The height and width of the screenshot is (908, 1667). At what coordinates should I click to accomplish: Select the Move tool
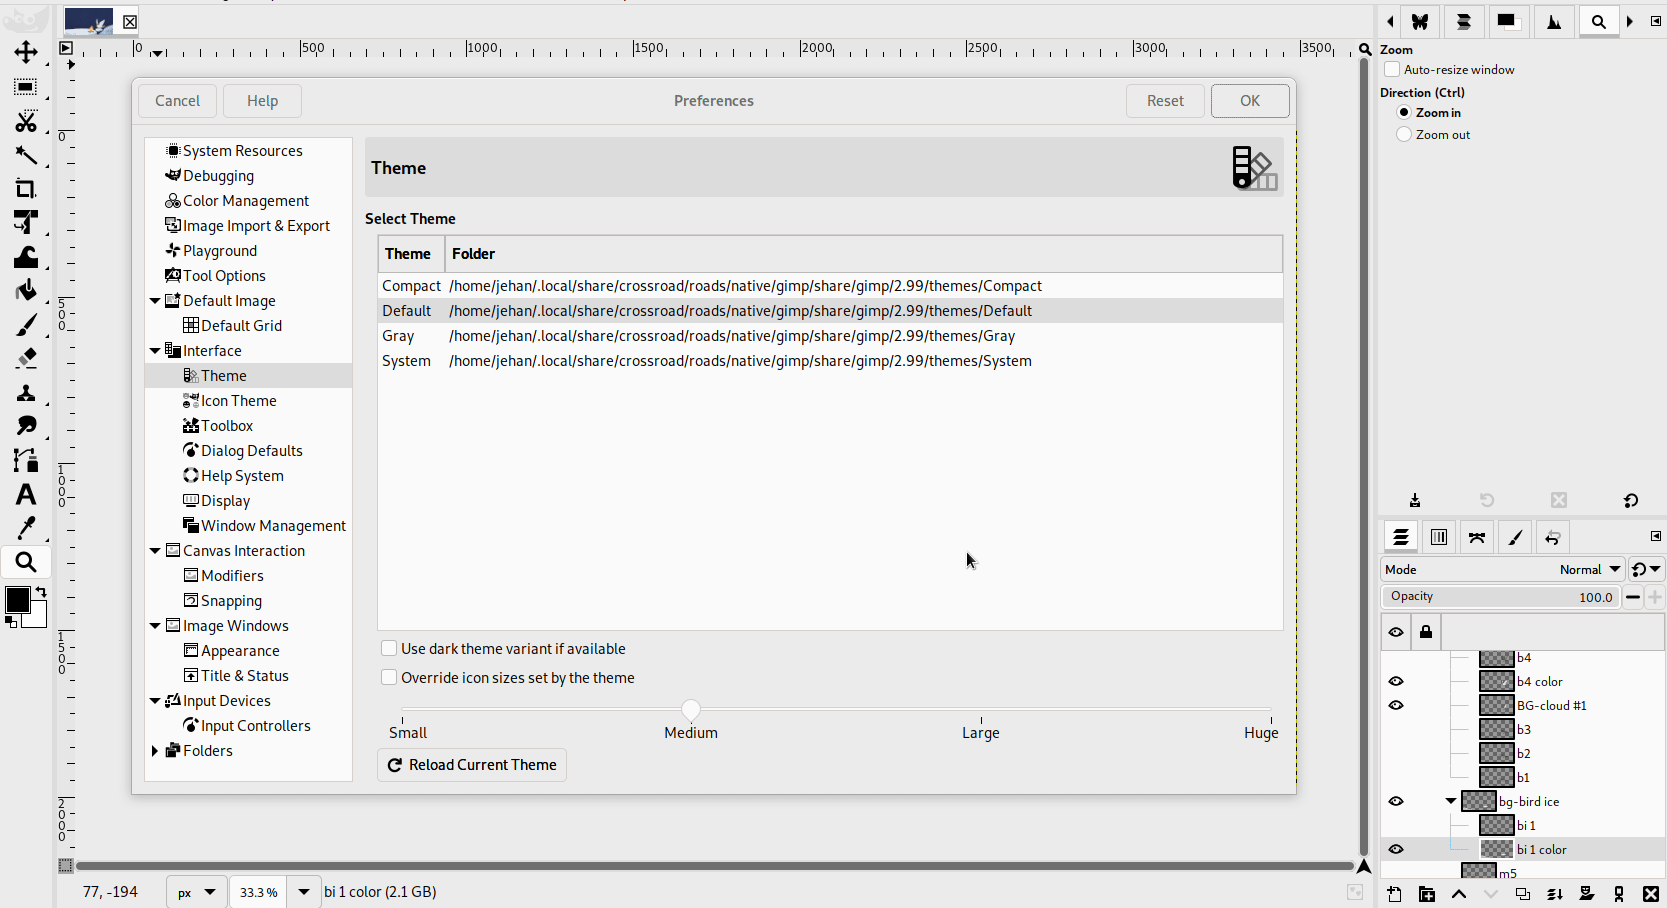tap(27, 53)
